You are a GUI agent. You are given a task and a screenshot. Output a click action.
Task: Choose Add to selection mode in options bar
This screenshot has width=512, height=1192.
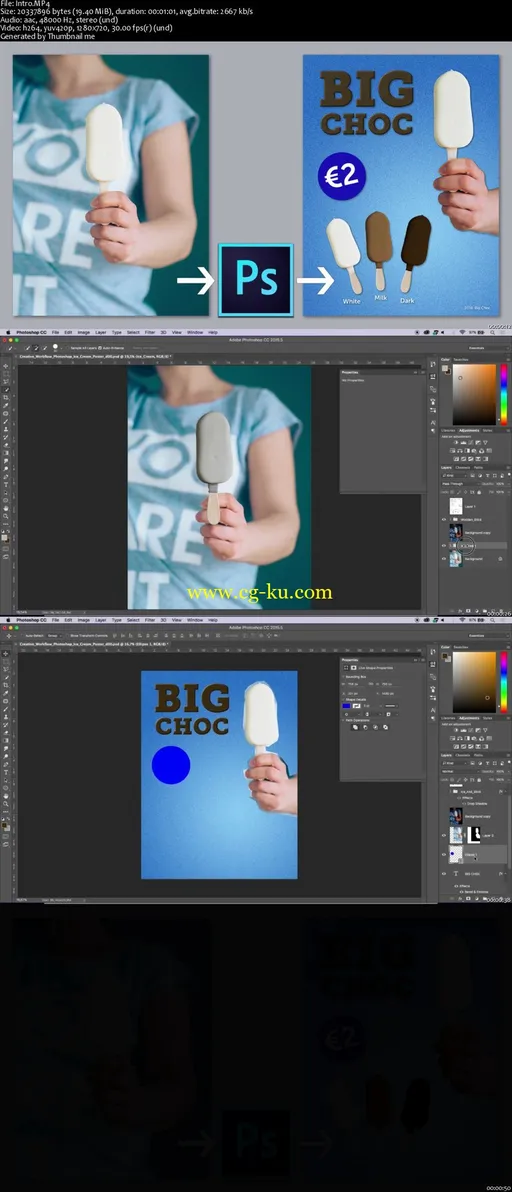pos(36,347)
